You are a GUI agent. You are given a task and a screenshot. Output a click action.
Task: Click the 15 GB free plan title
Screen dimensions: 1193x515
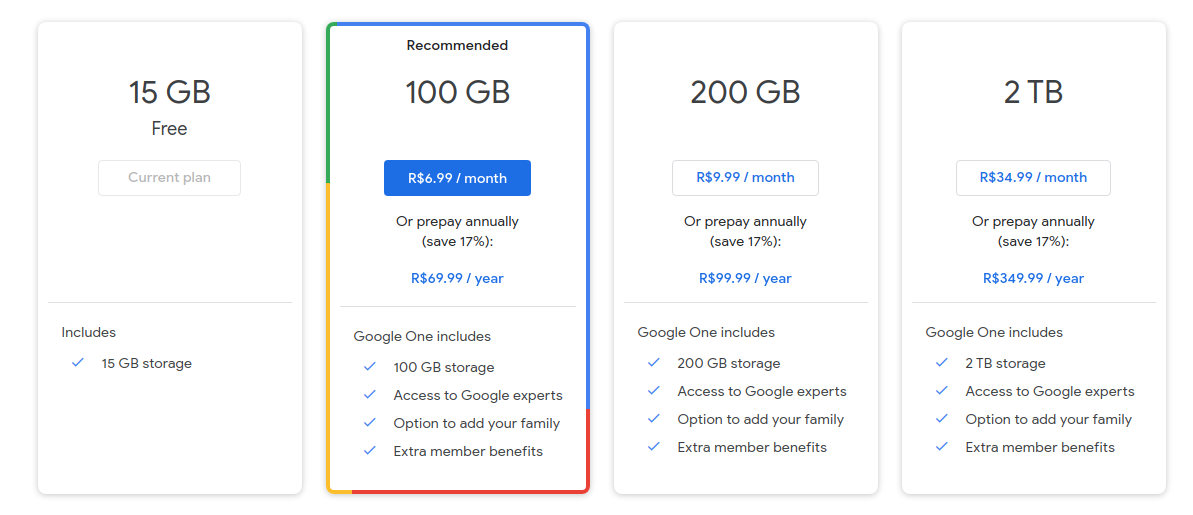coord(169,93)
